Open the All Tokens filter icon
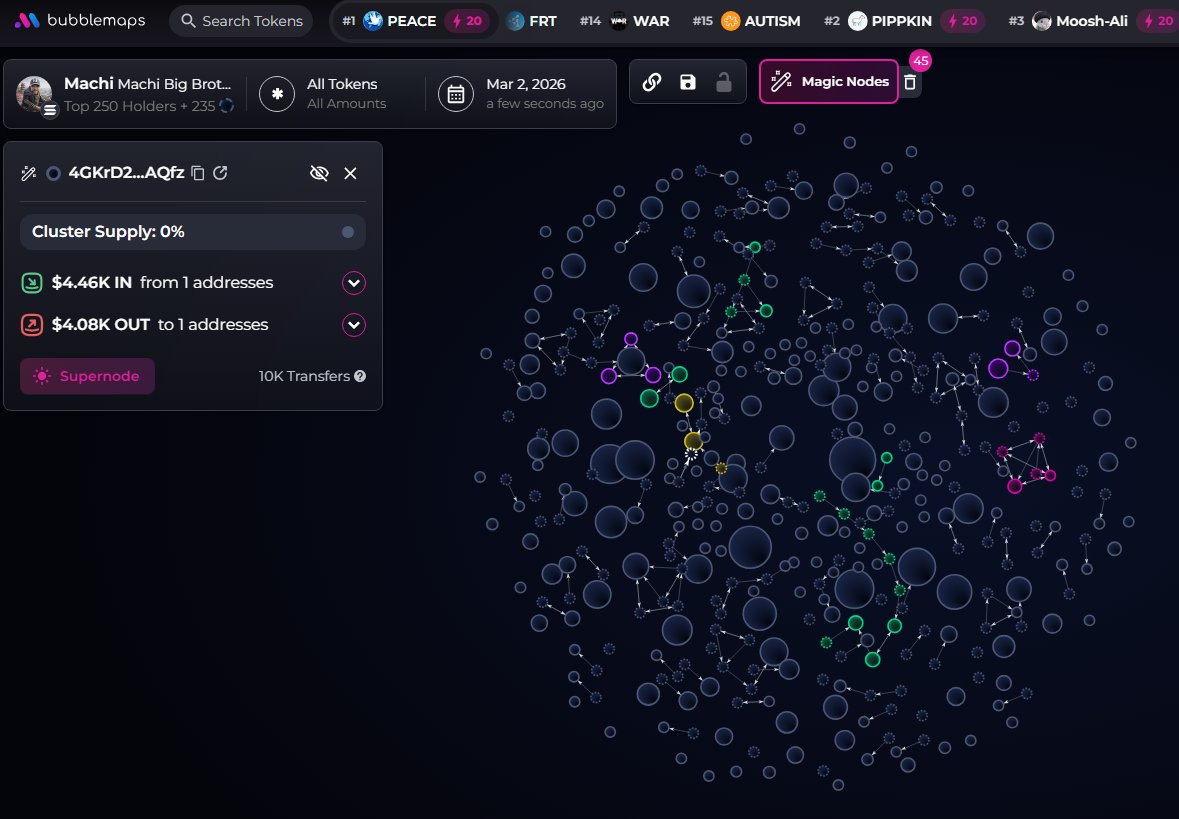The width and height of the screenshot is (1179, 819). point(277,94)
